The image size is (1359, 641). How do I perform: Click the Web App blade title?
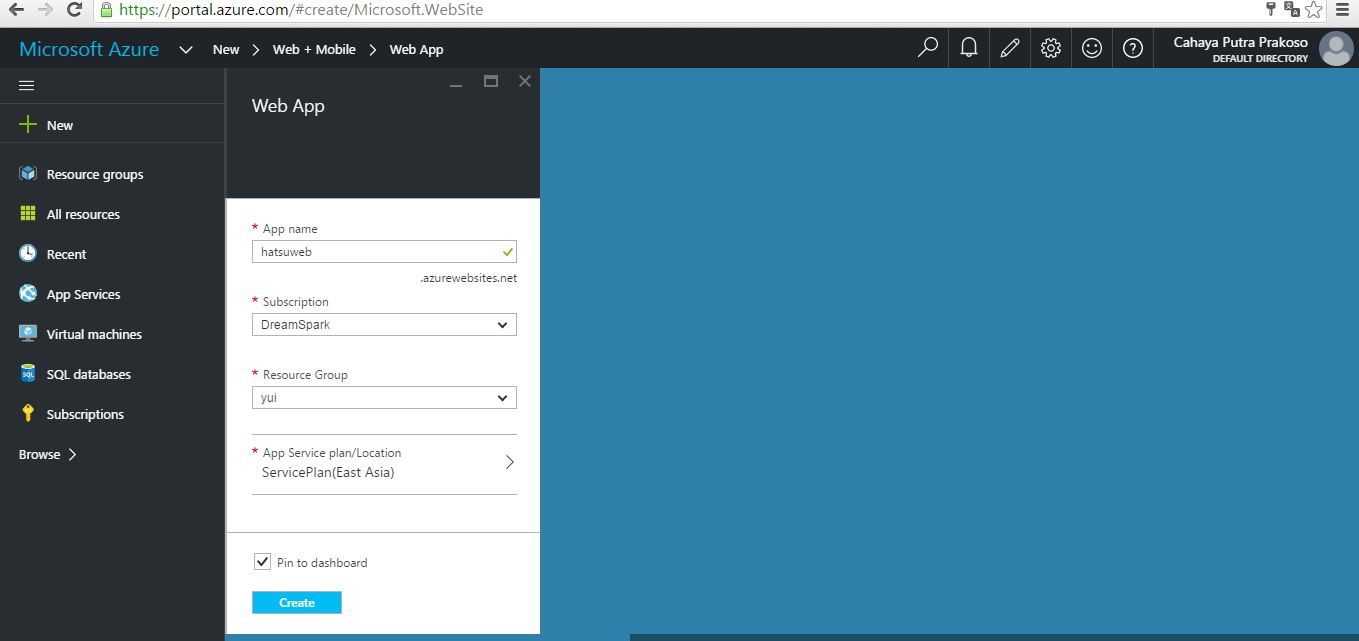(x=288, y=105)
